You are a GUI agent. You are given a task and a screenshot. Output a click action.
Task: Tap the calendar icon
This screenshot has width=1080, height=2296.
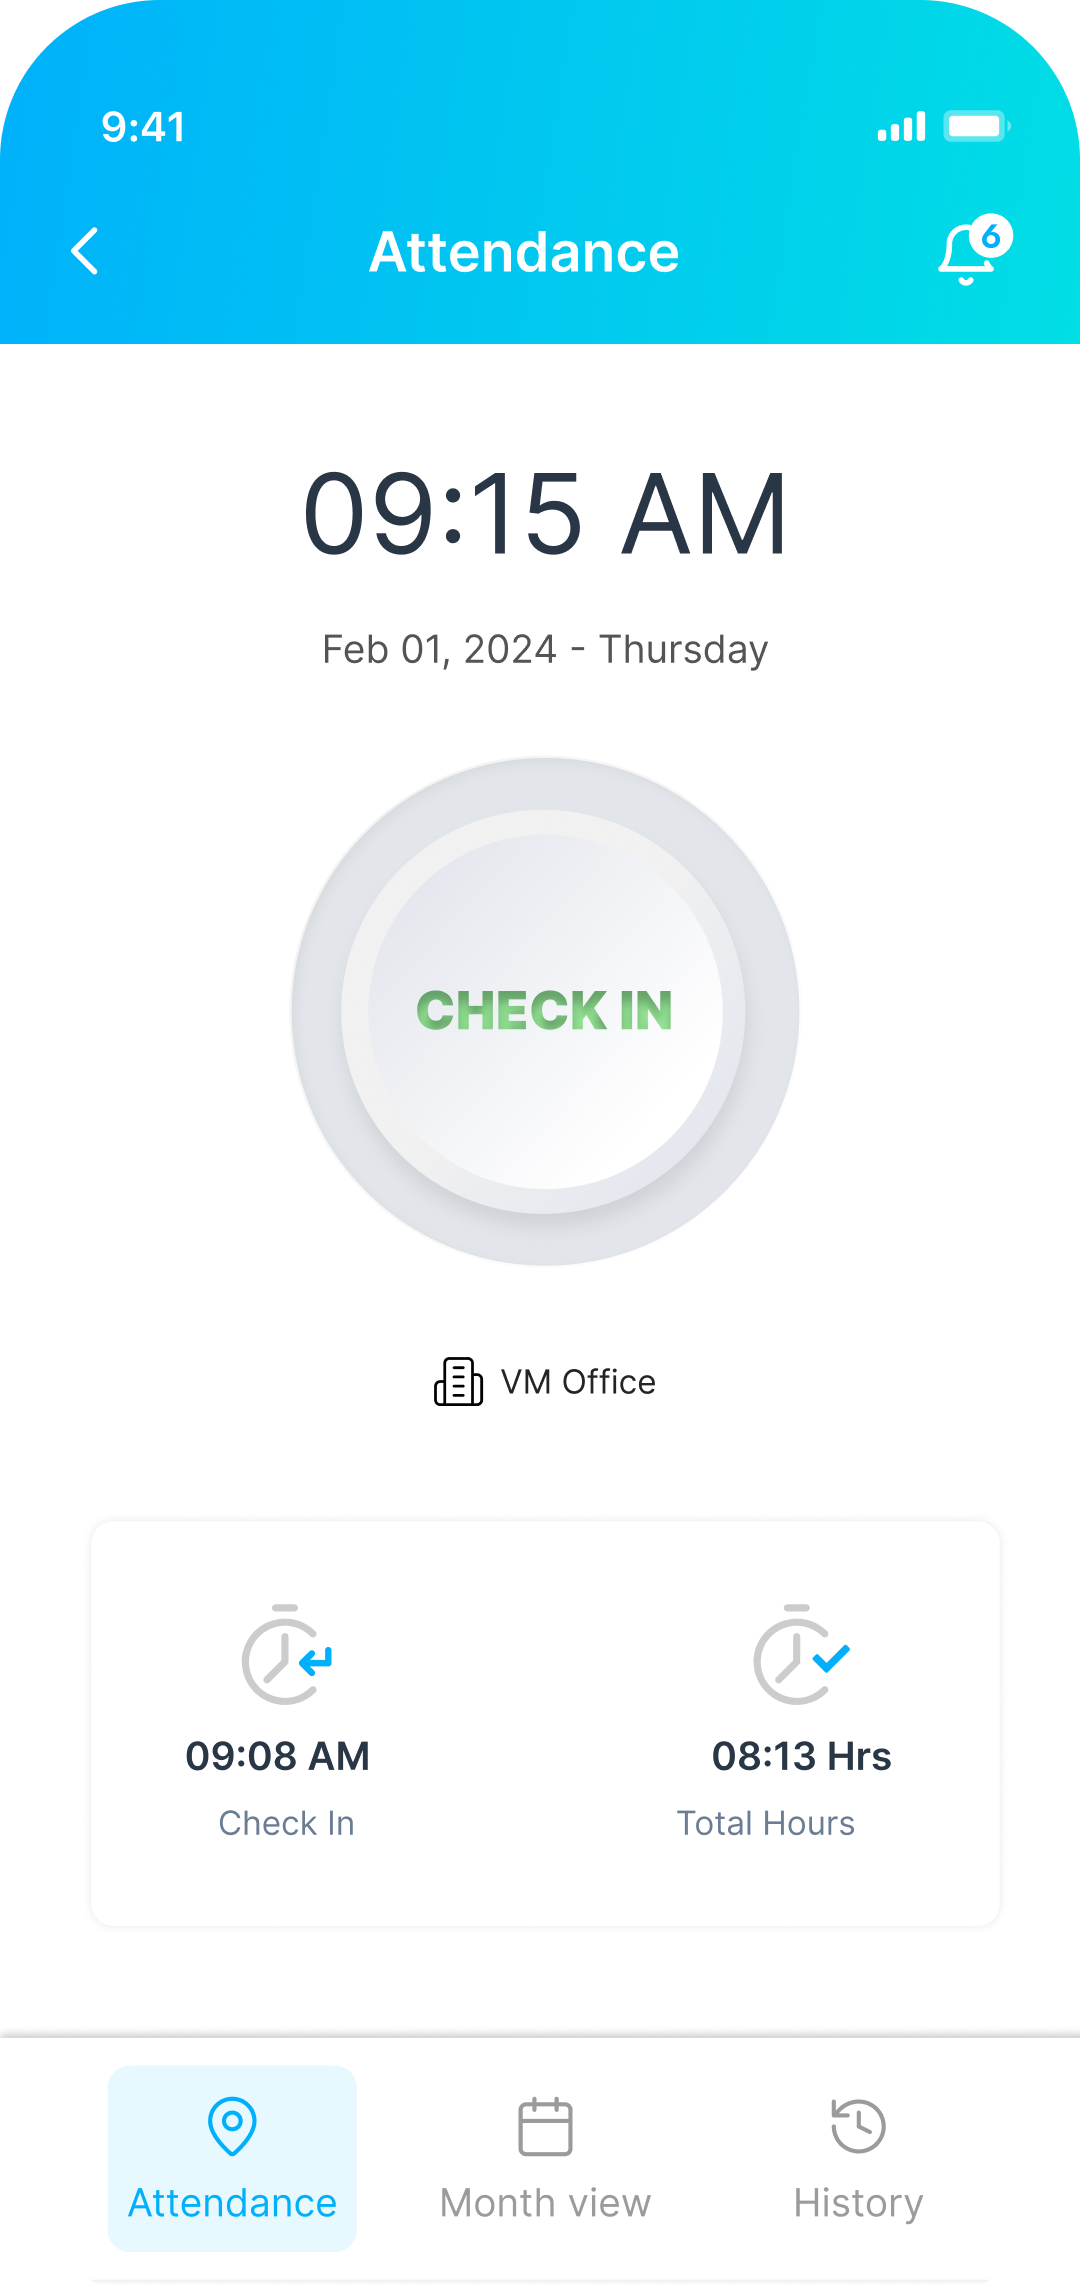tap(545, 2126)
